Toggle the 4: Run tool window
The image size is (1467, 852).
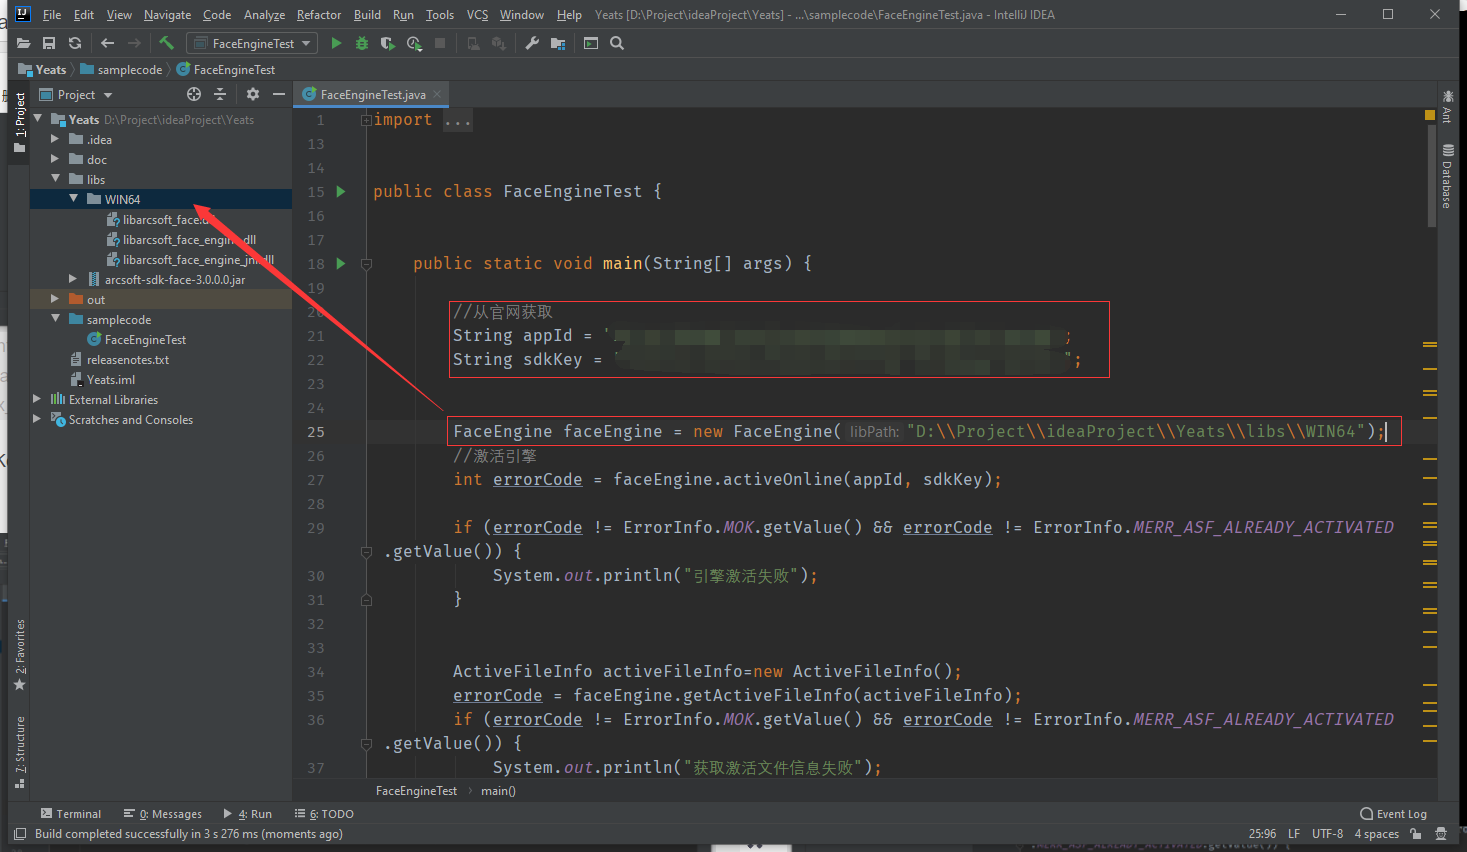coord(247,814)
